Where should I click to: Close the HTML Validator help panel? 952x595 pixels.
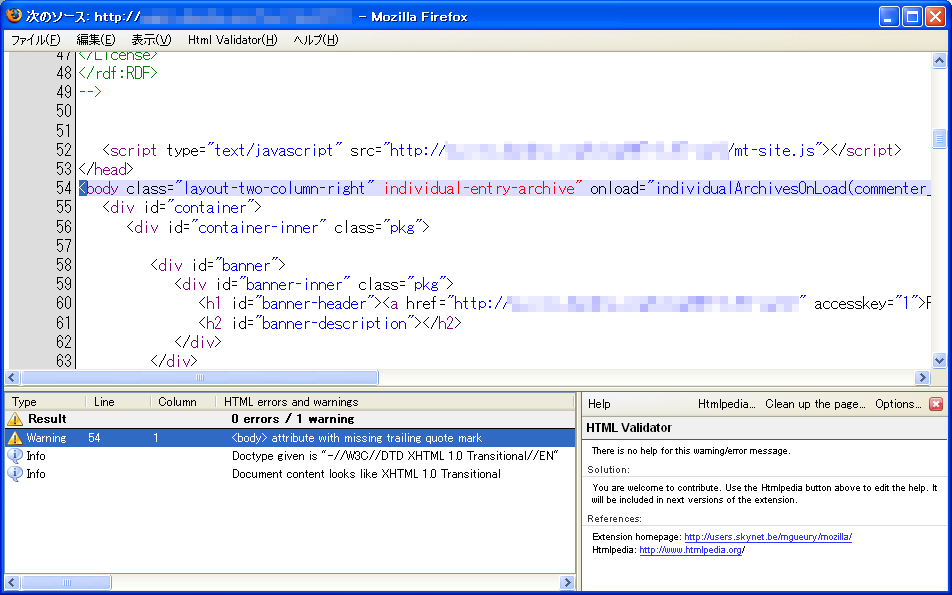pyautogui.click(x=936, y=404)
